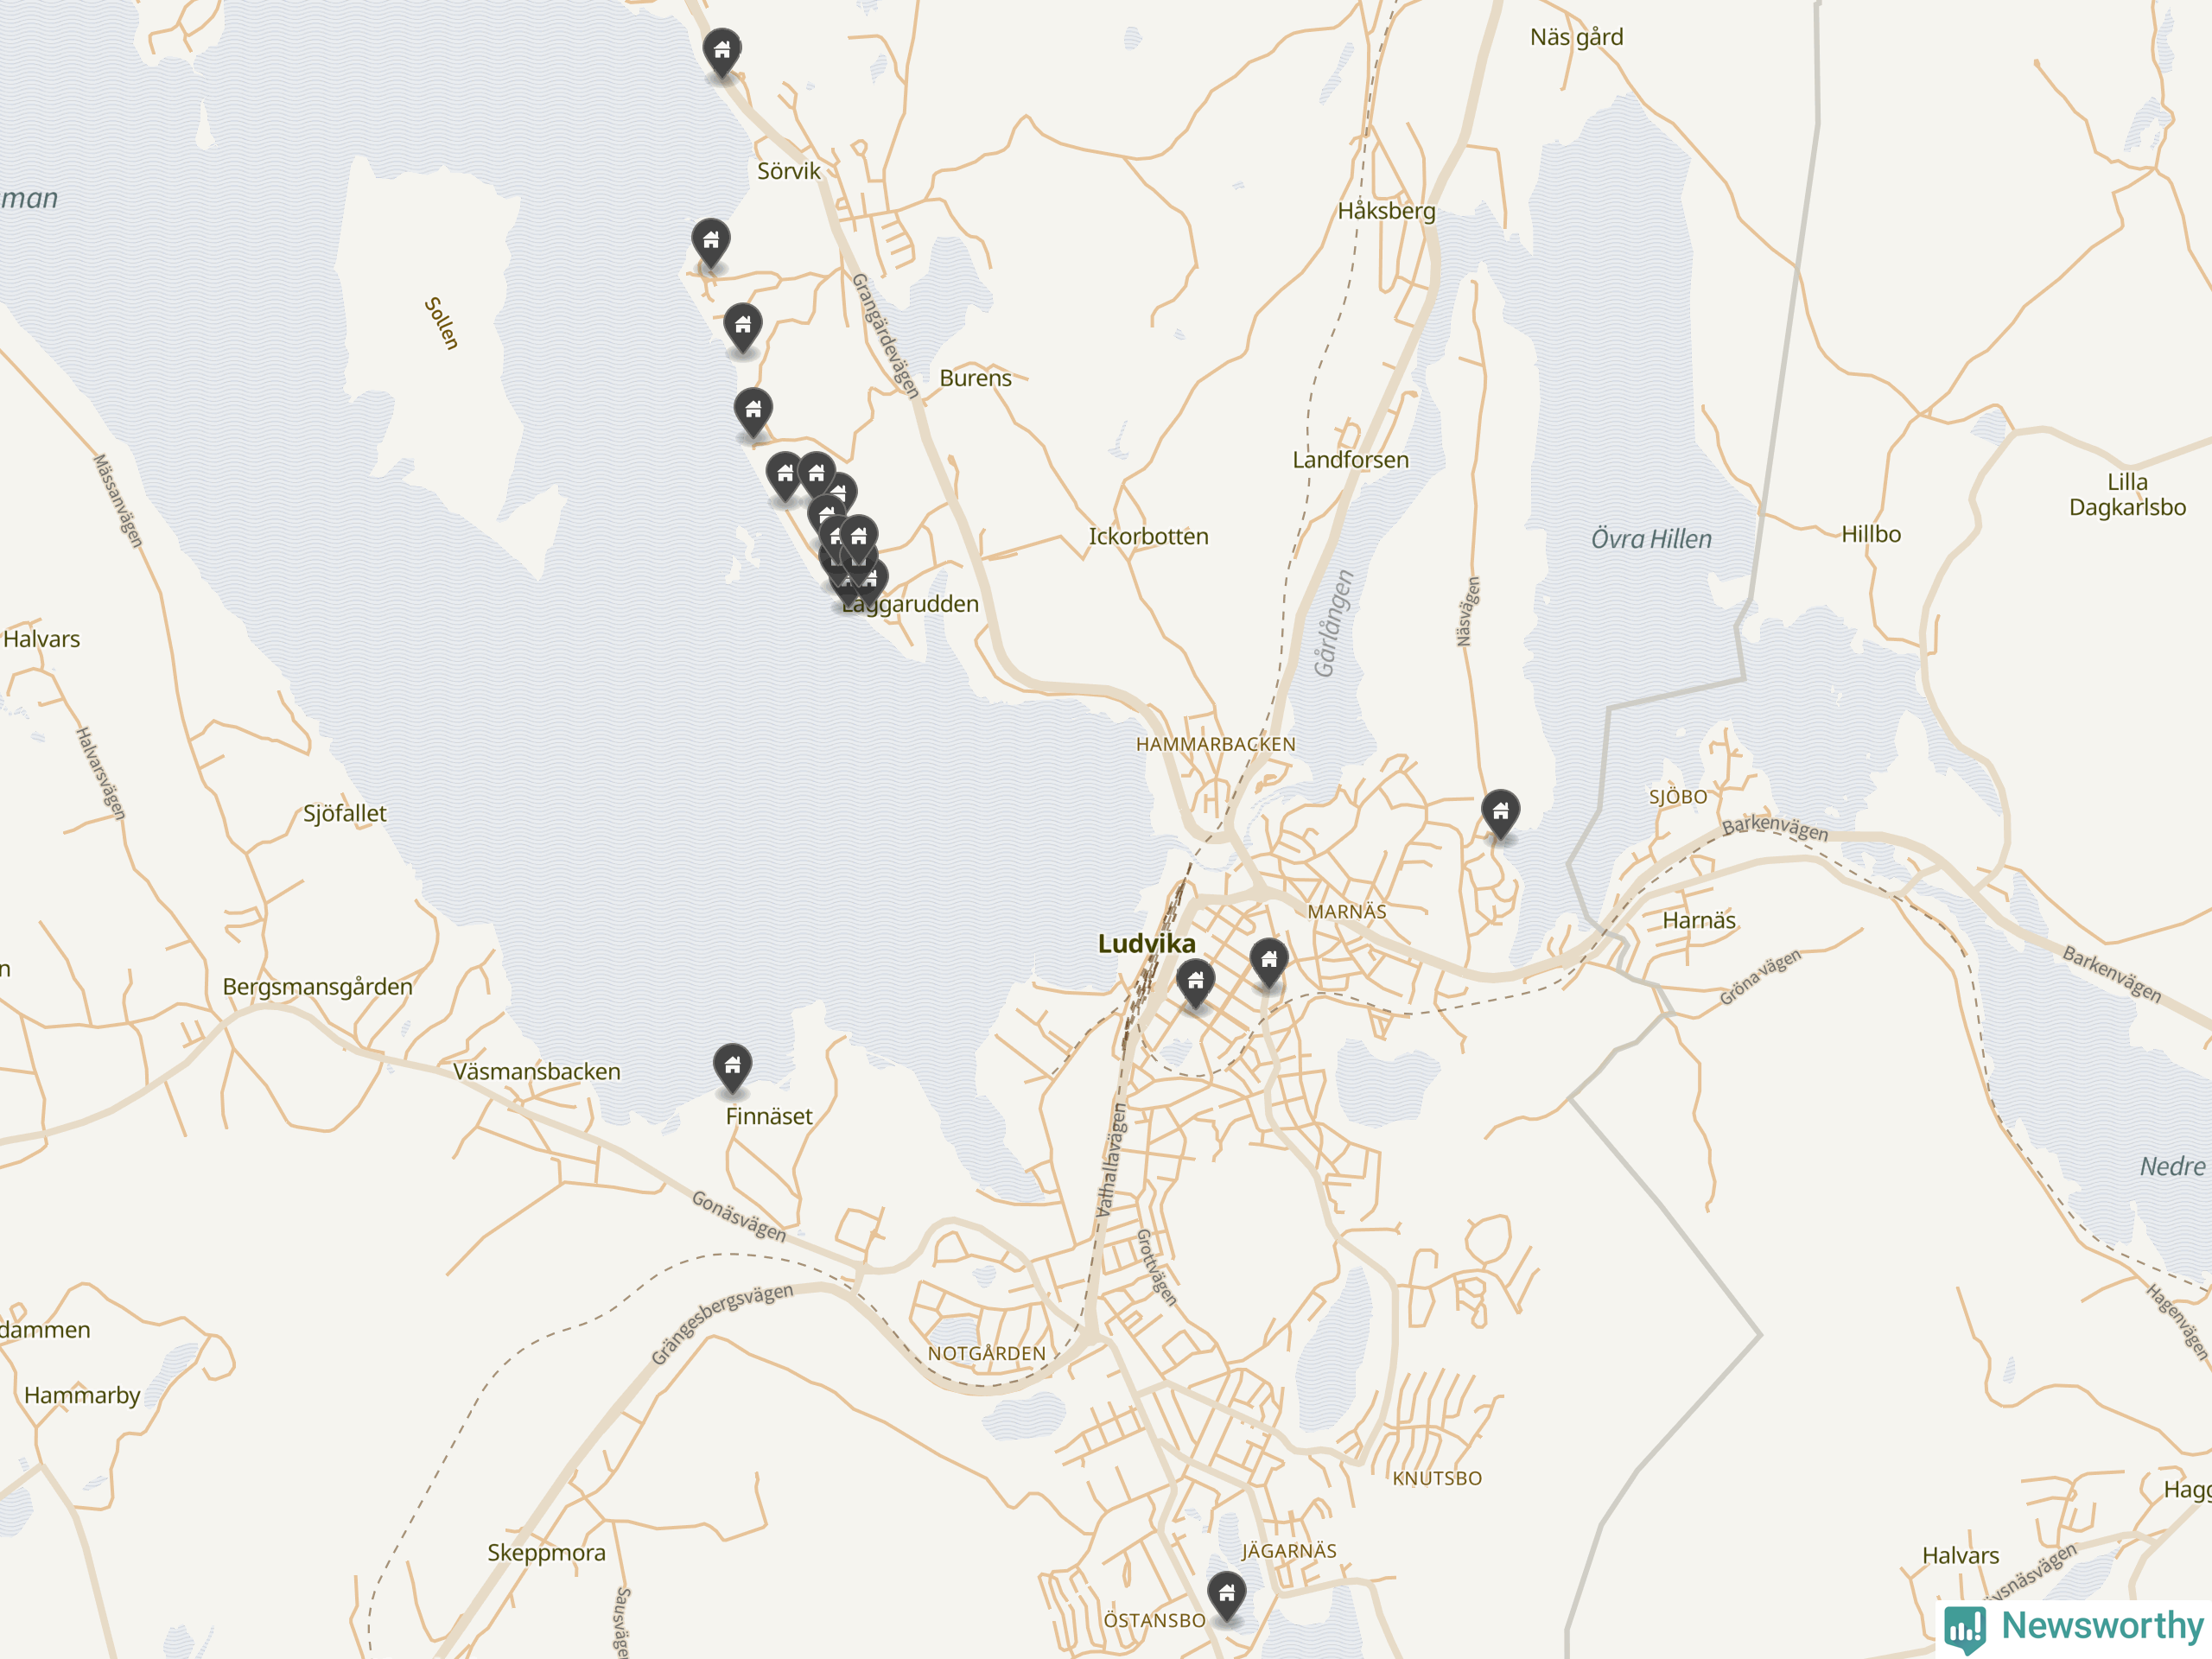The height and width of the screenshot is (1659, 2212).
Task: Click the leftmost house marker in the Laggarudden cluster
Action: [785, 476]
